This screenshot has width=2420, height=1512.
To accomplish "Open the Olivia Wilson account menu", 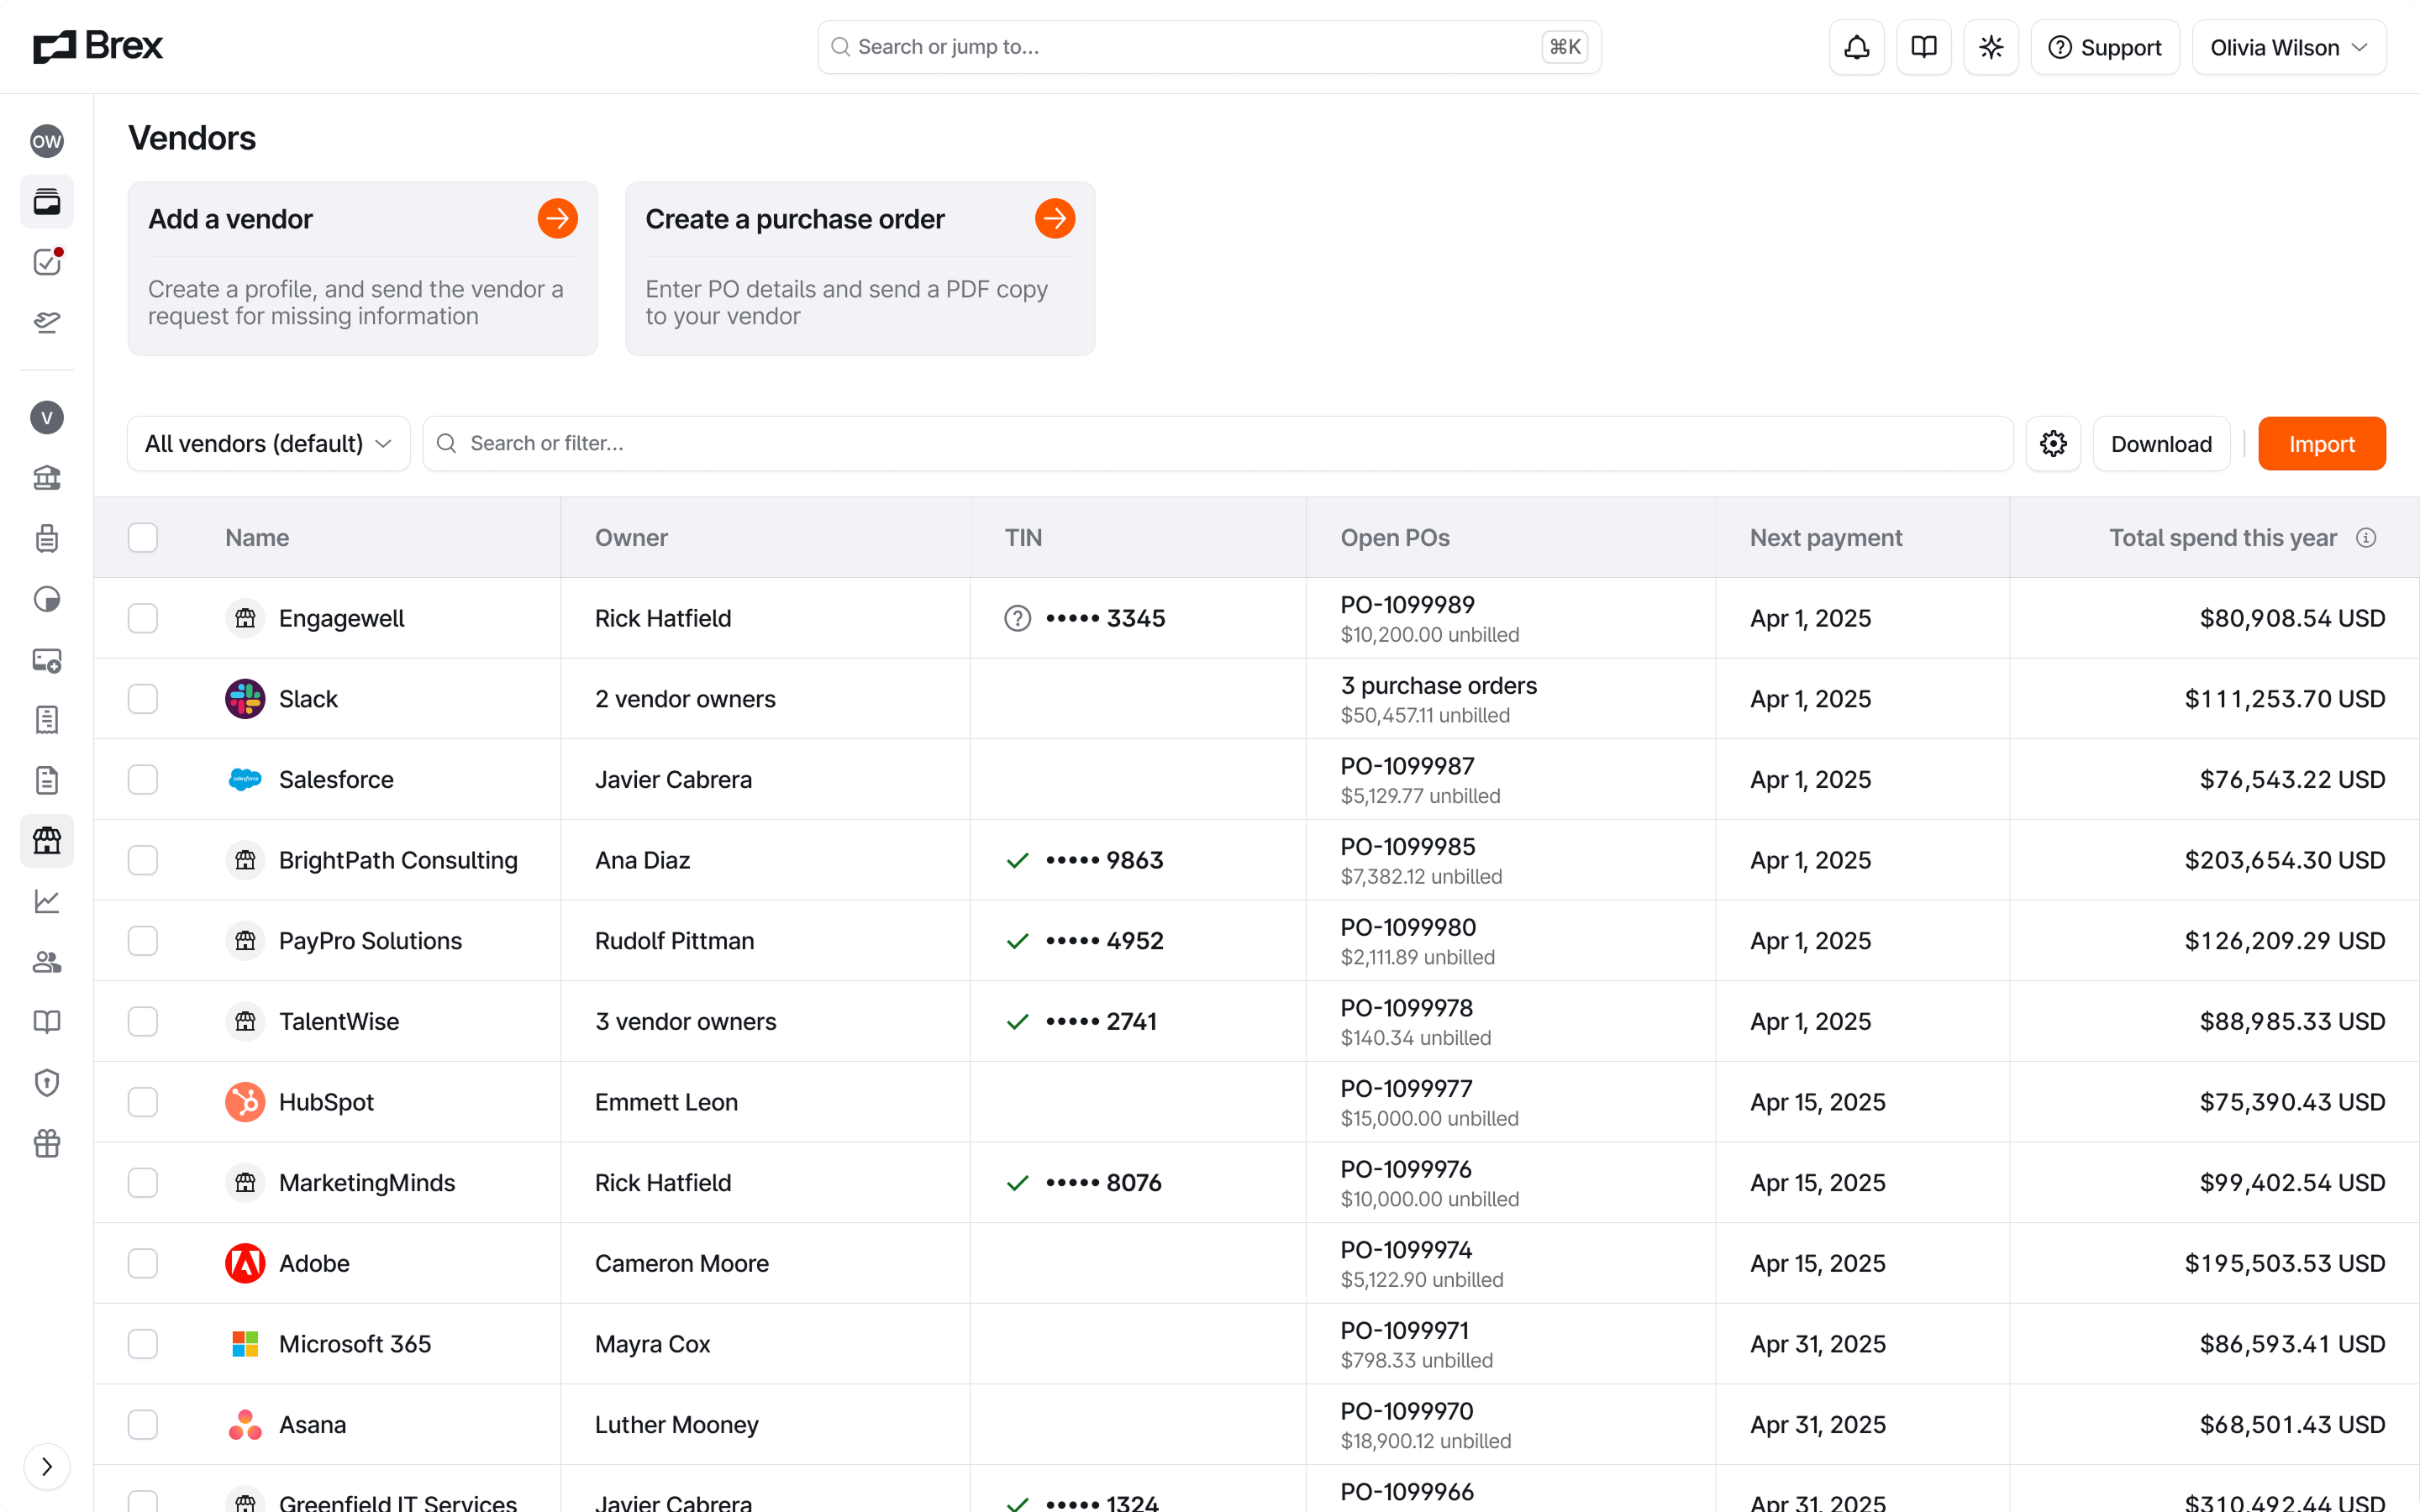I will click(2288, 47).
